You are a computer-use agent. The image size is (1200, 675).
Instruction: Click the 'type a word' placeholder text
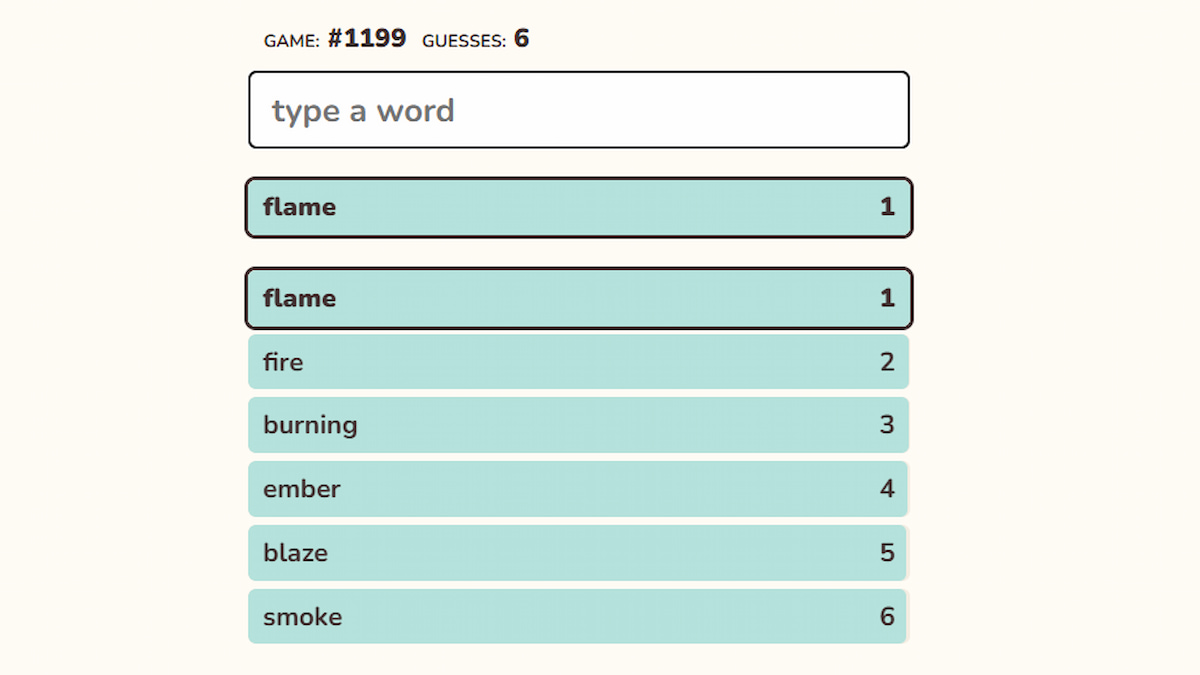coord(363,110)
